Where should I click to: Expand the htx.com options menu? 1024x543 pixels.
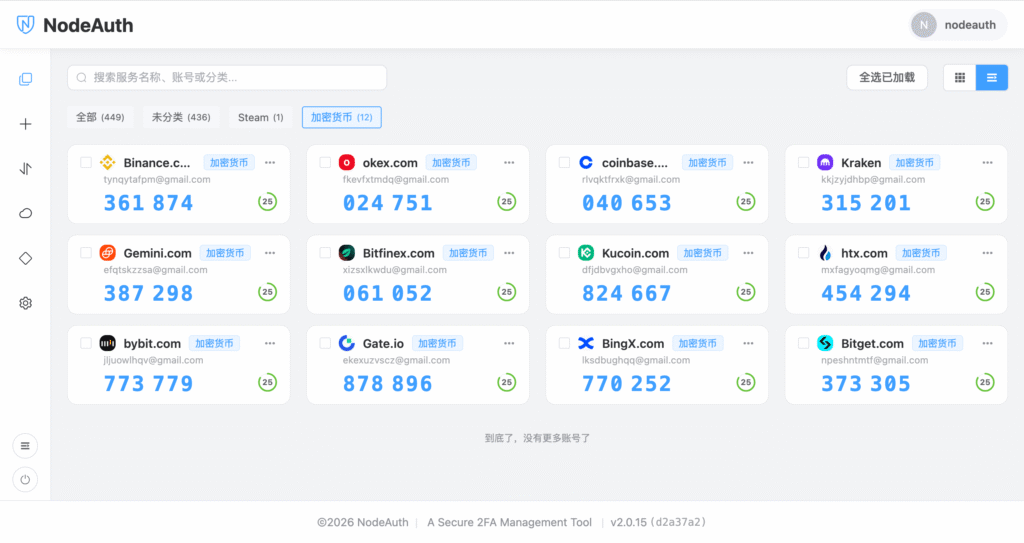point(987,252)
